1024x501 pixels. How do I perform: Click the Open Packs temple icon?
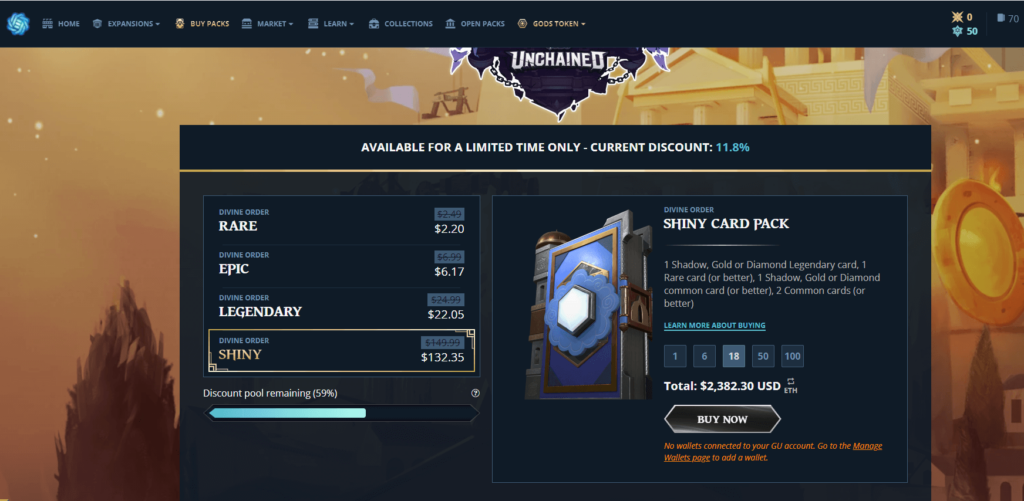pos(451,24)
